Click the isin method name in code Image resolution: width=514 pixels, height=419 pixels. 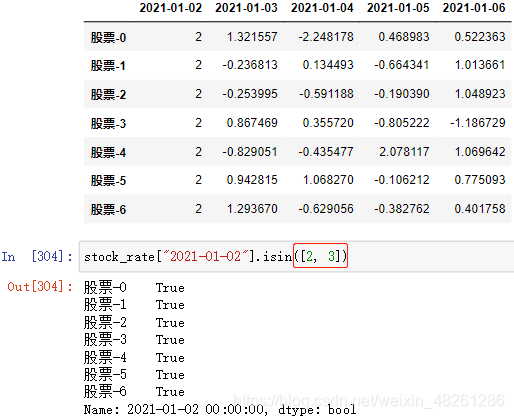click(277, 256)
